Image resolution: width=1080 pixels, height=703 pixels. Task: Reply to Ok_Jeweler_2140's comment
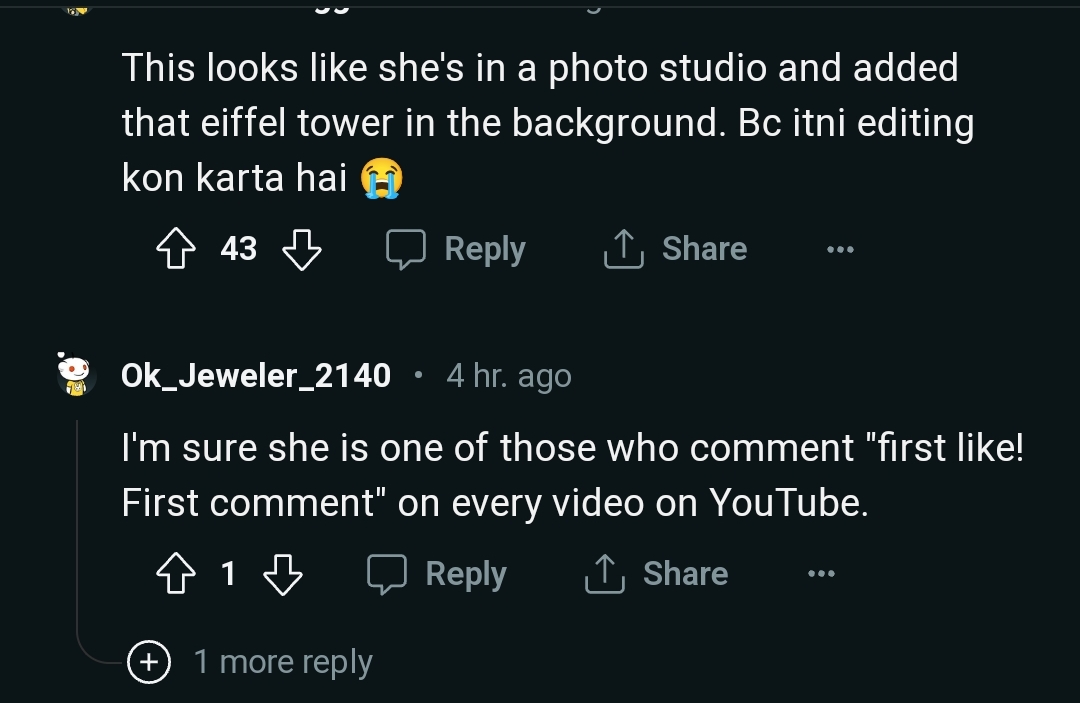click(x=437, y=574)
